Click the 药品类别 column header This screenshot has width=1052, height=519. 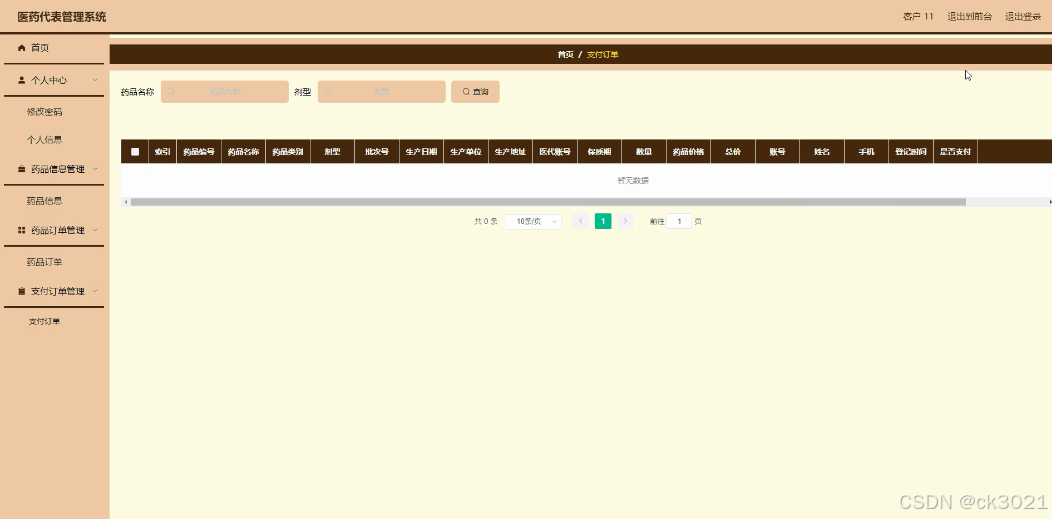pos(288,152)
